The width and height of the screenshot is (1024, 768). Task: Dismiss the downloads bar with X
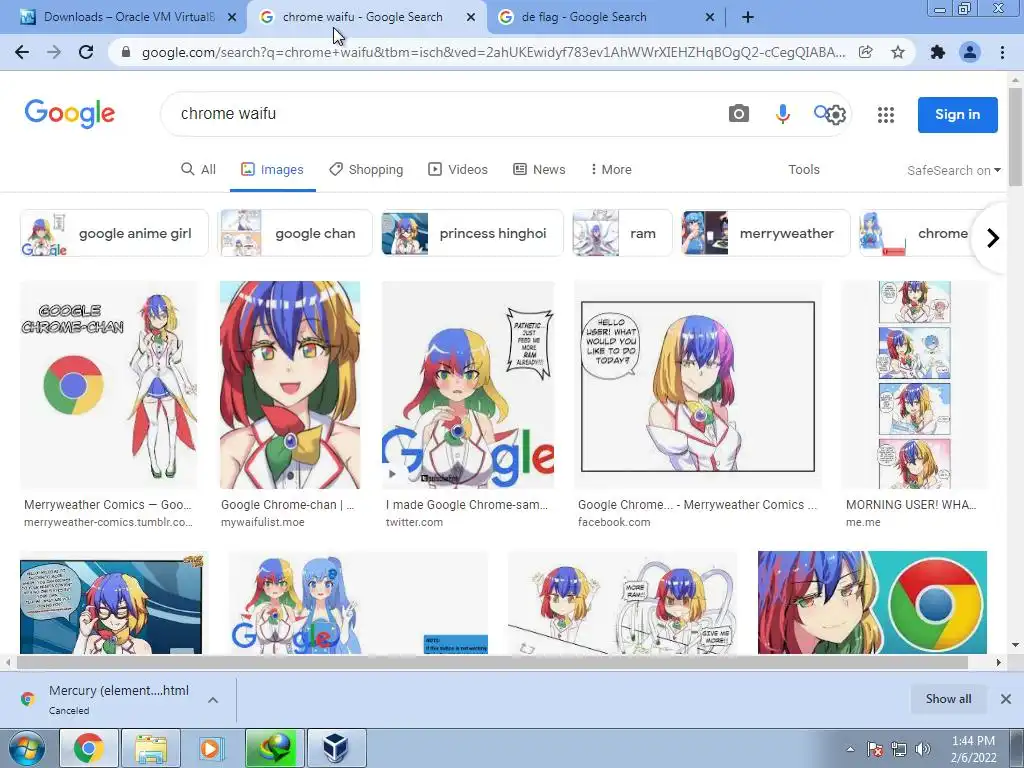[1006, 699]
